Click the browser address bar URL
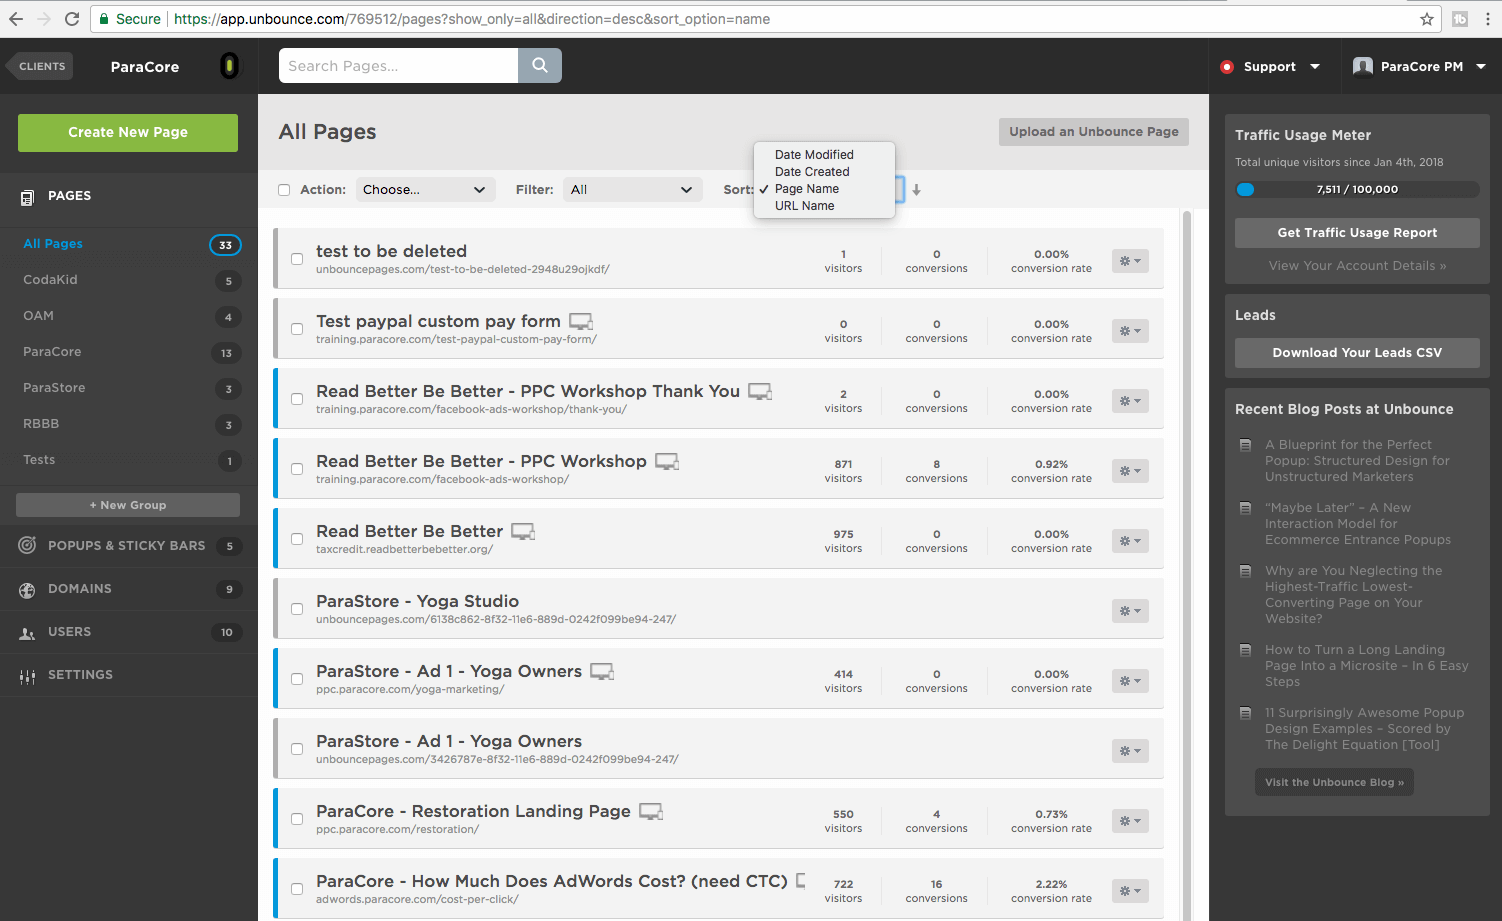Viewport: 1502px width, 921px height. point(472,19)
